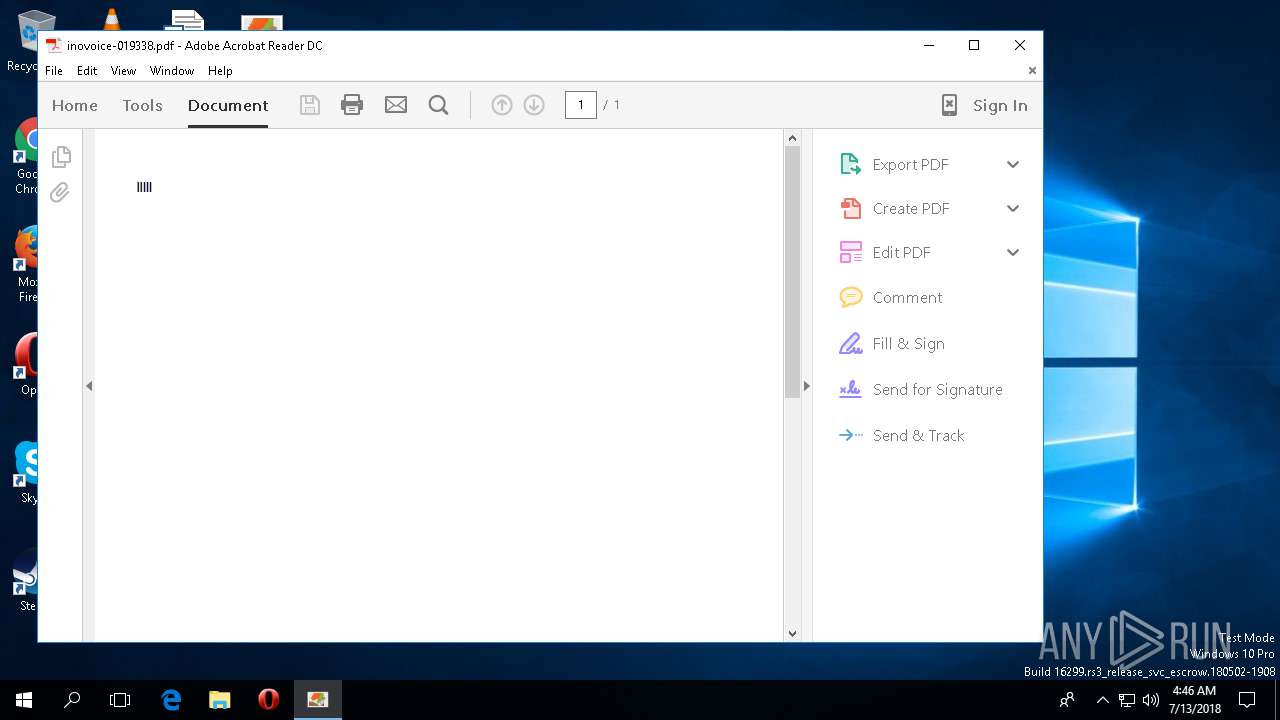Launch Opera from the taskbar

[268, 700]
